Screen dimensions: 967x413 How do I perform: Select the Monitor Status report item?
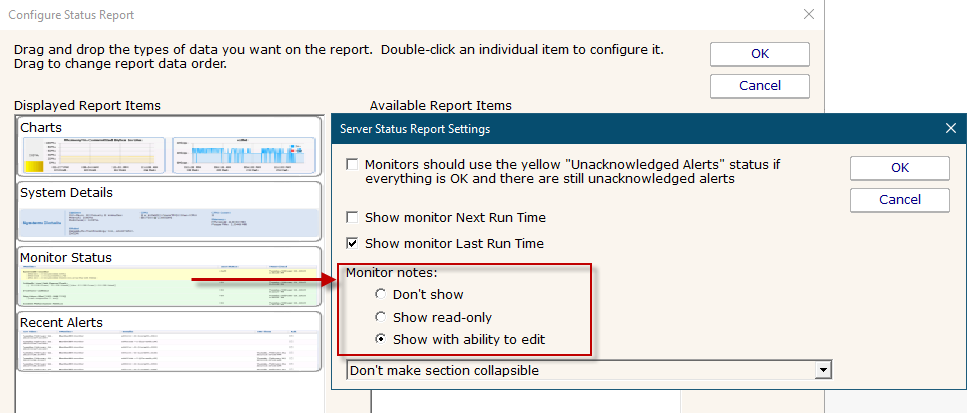[66, 257]
